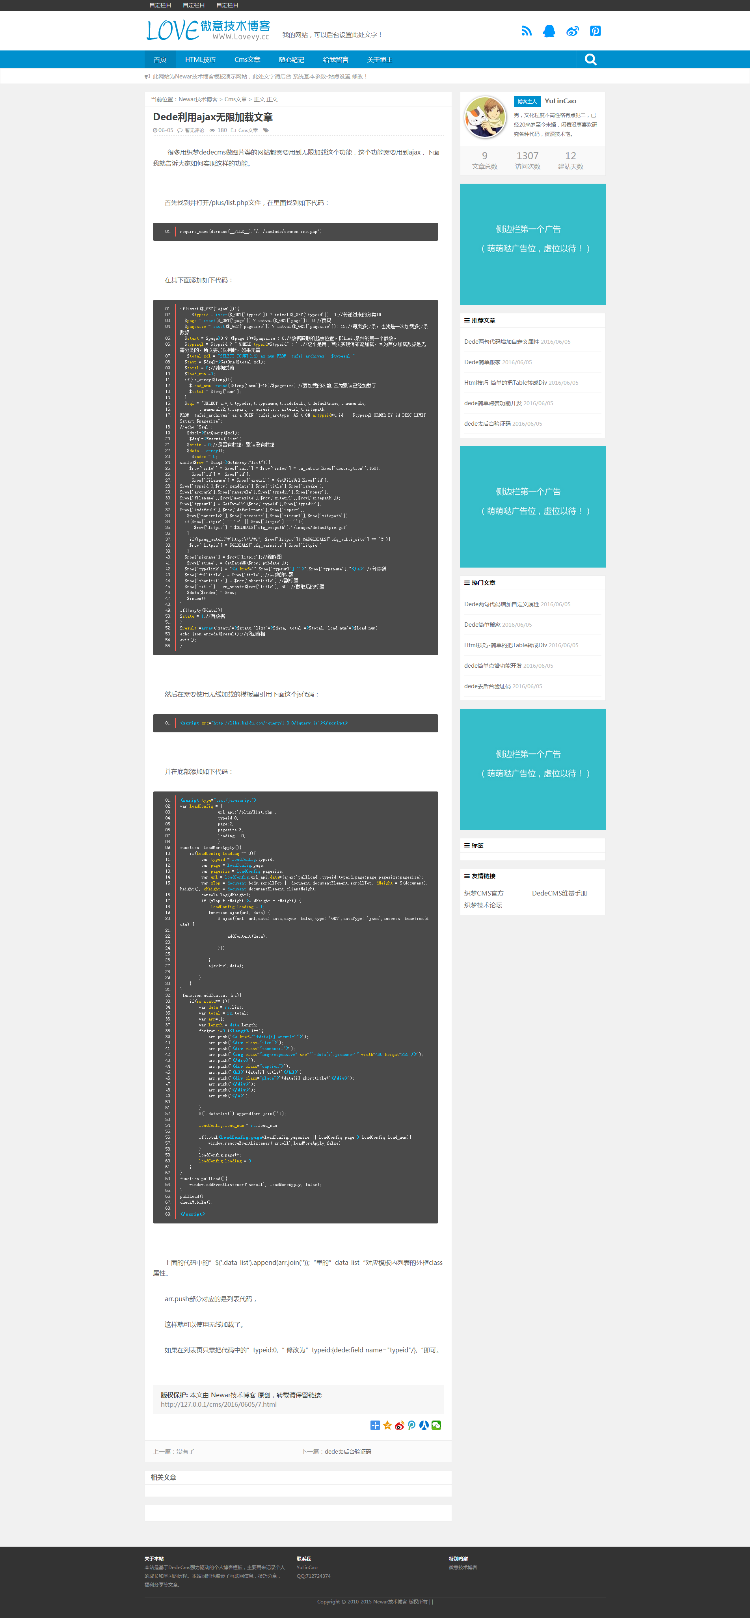Image resolution: width=750 pixels, height=1618 pixels.
Task: Click the yellow star share icon
Action: click(x=387, y=1425)
